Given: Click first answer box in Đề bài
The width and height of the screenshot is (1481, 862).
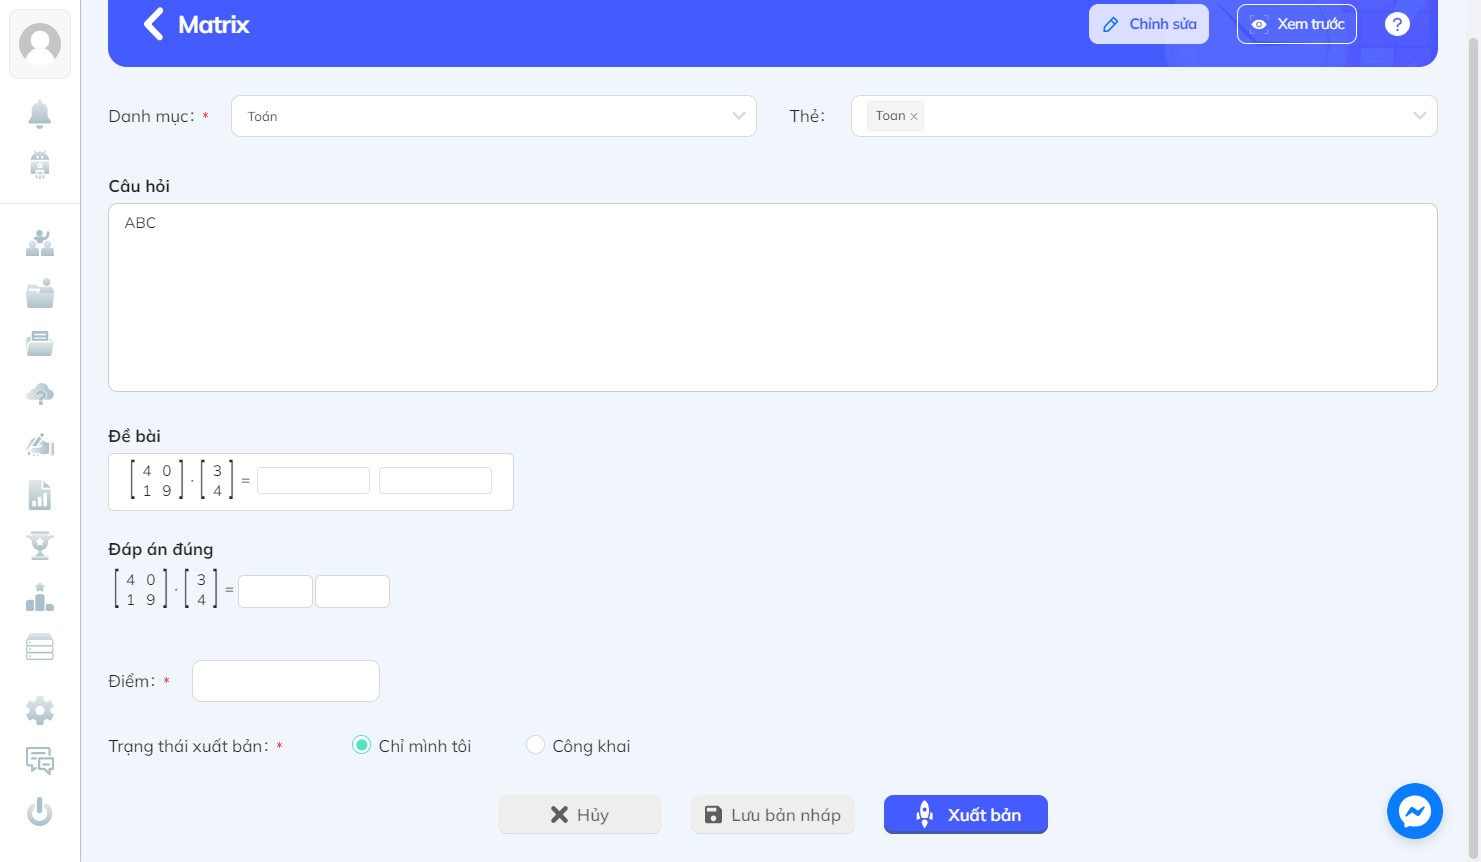Looking at the screenshot, I should pos(314,480).
